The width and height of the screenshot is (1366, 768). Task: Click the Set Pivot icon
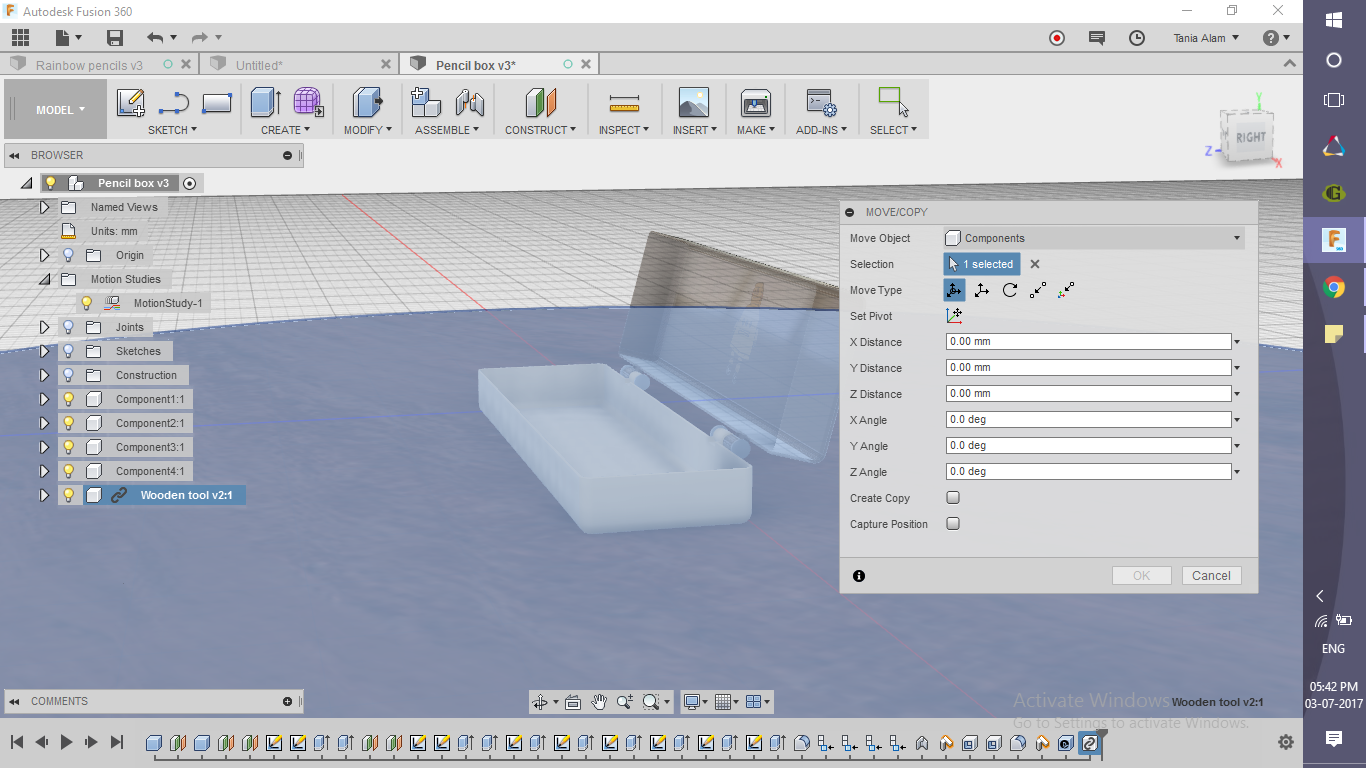tap(954, 316)
